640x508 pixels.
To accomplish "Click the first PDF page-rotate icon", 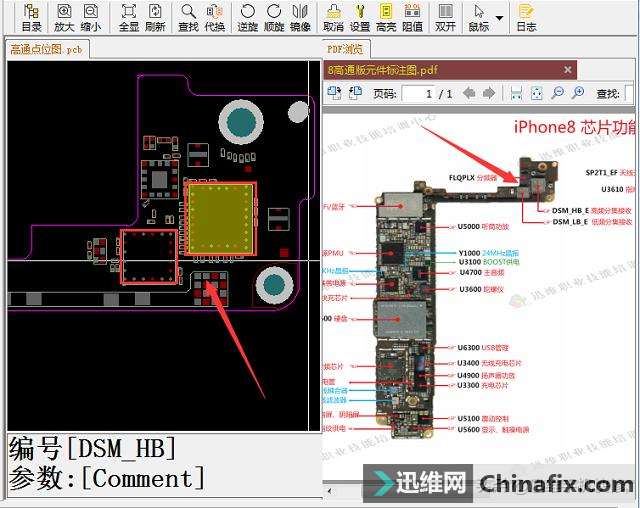I will tap(335, 93).
